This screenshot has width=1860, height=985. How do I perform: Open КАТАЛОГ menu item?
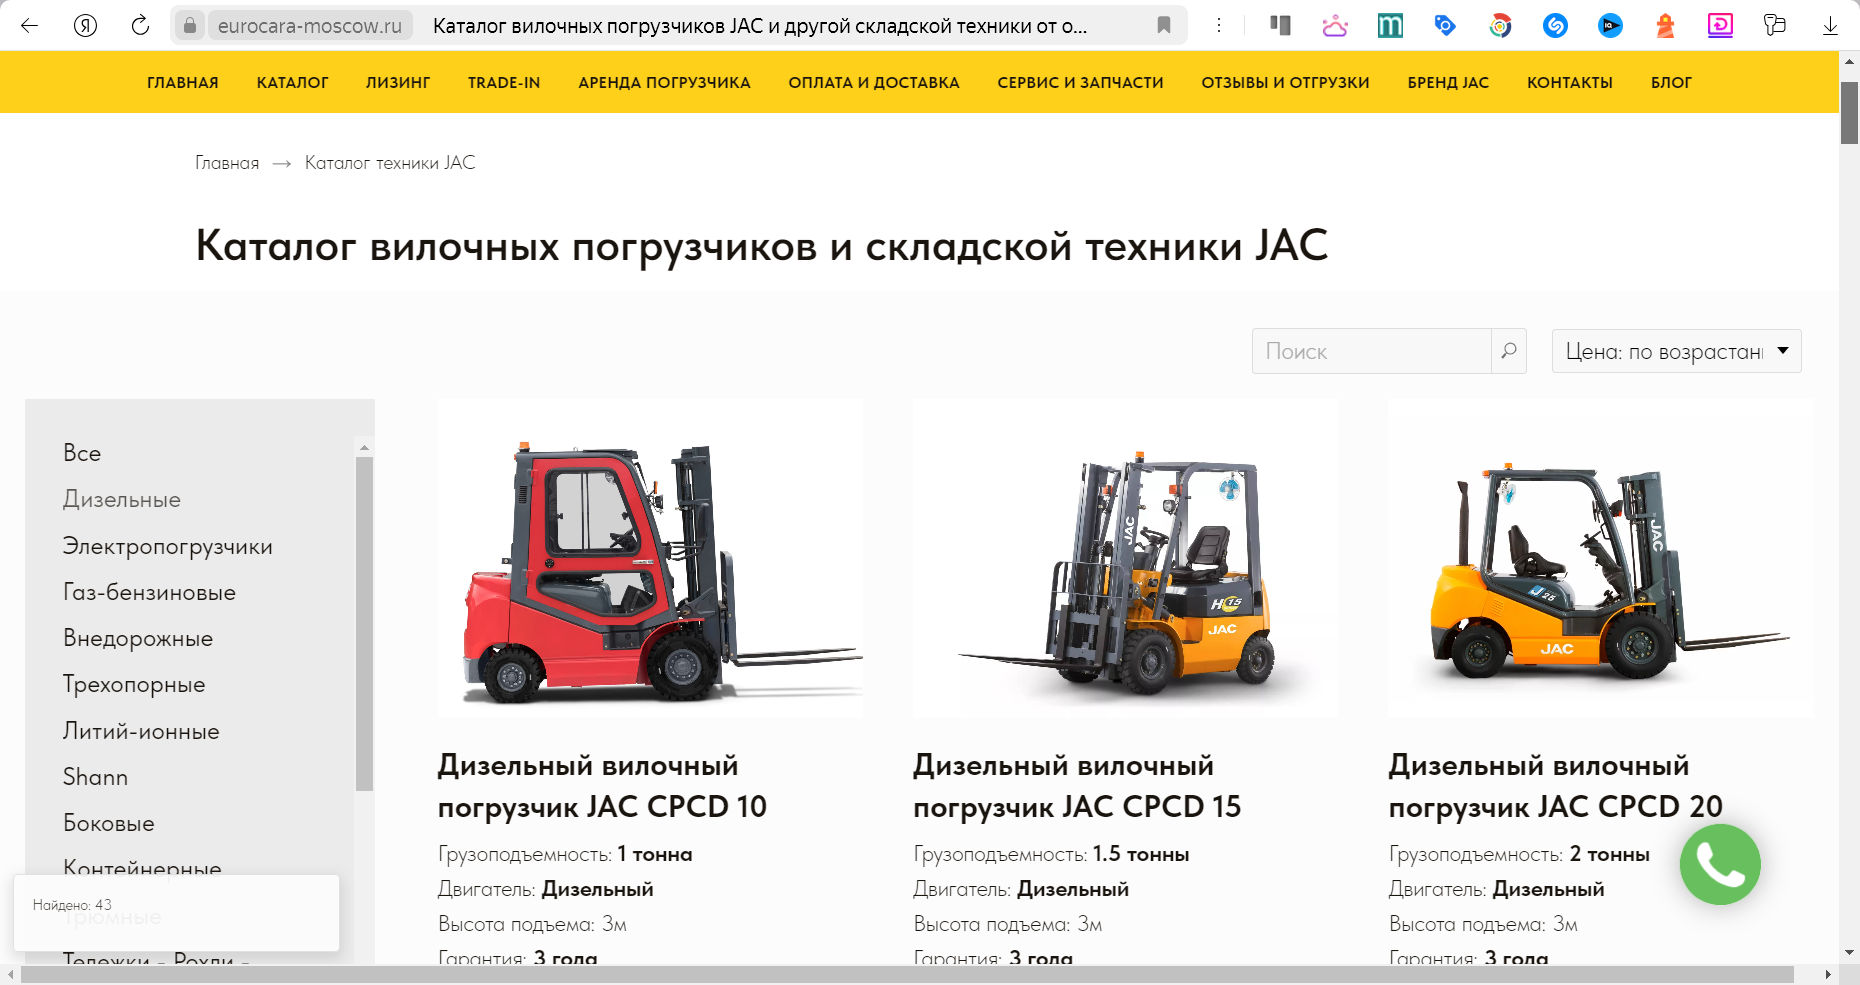[x=293, y=83]
